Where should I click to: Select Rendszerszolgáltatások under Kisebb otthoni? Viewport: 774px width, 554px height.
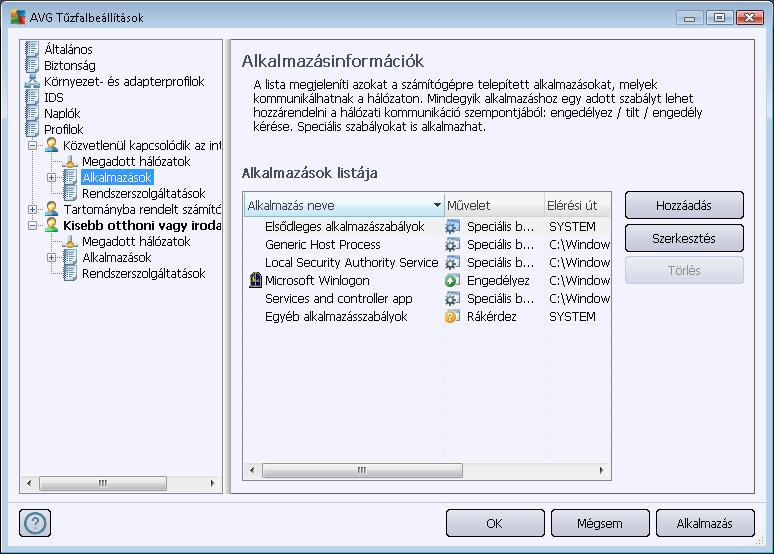click(x=143, y=274)
